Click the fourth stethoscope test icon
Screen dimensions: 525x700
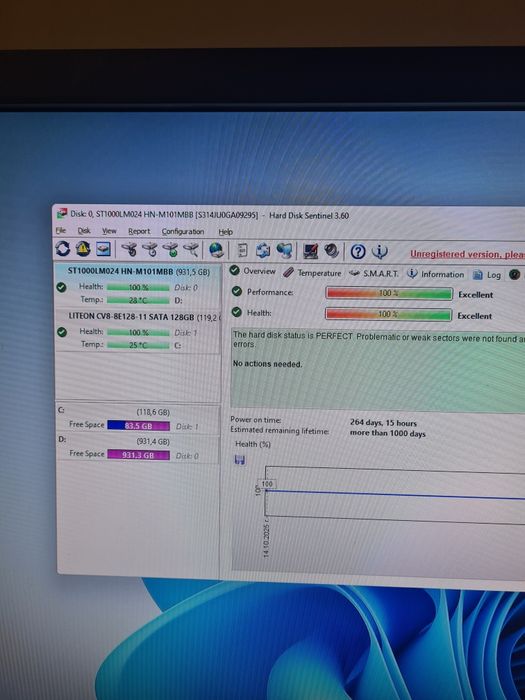click(x=191, y=250)
